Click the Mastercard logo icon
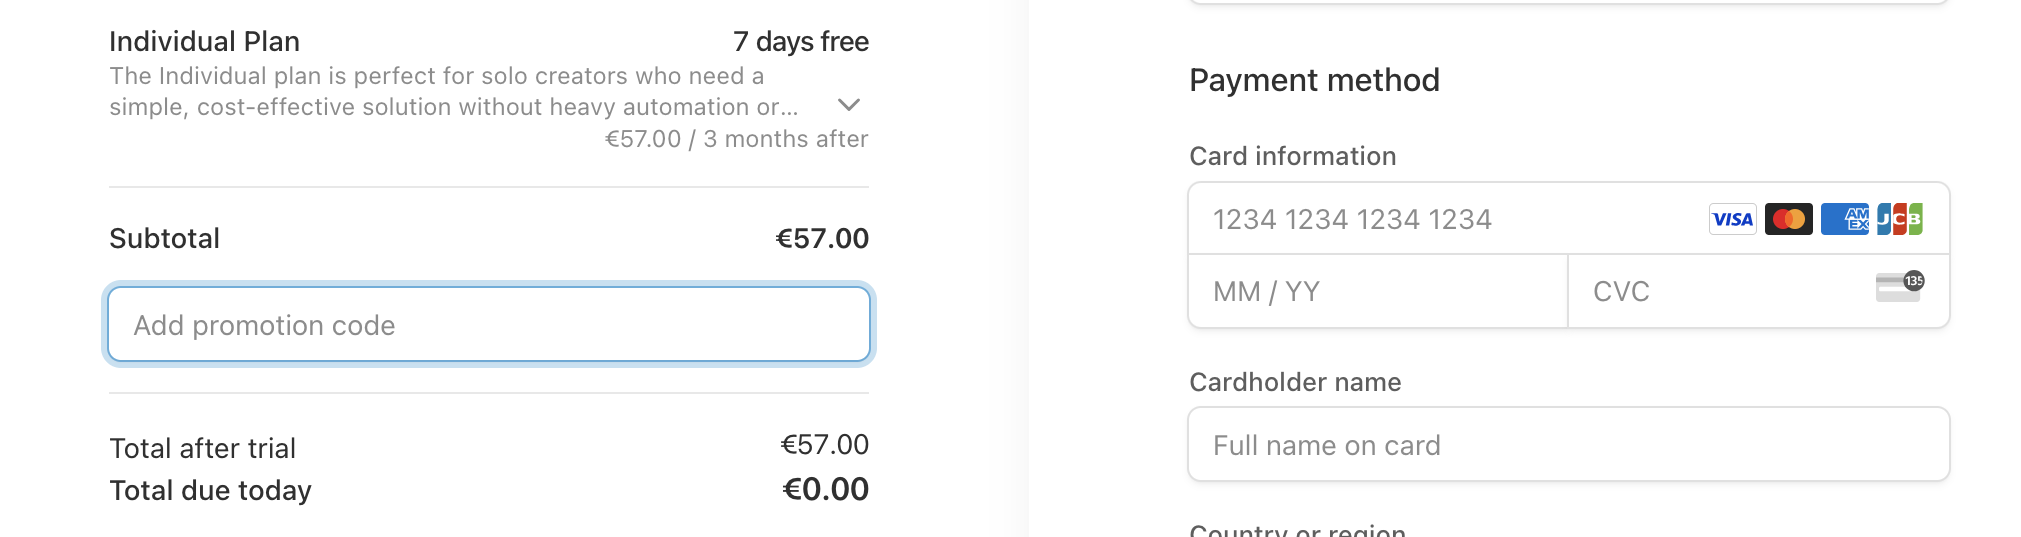This screenshot has height=537, width=2021. click(1789, 219)
